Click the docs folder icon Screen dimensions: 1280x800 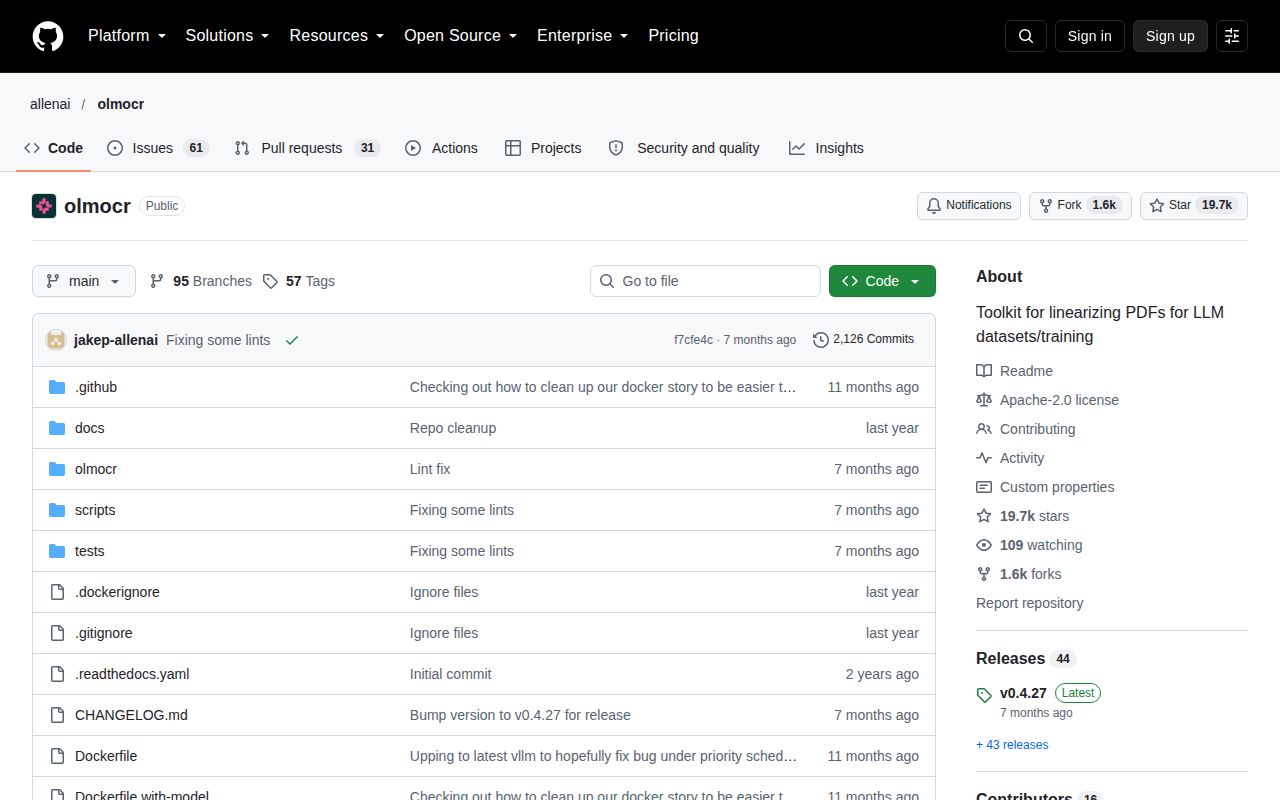tap(57, 428)
